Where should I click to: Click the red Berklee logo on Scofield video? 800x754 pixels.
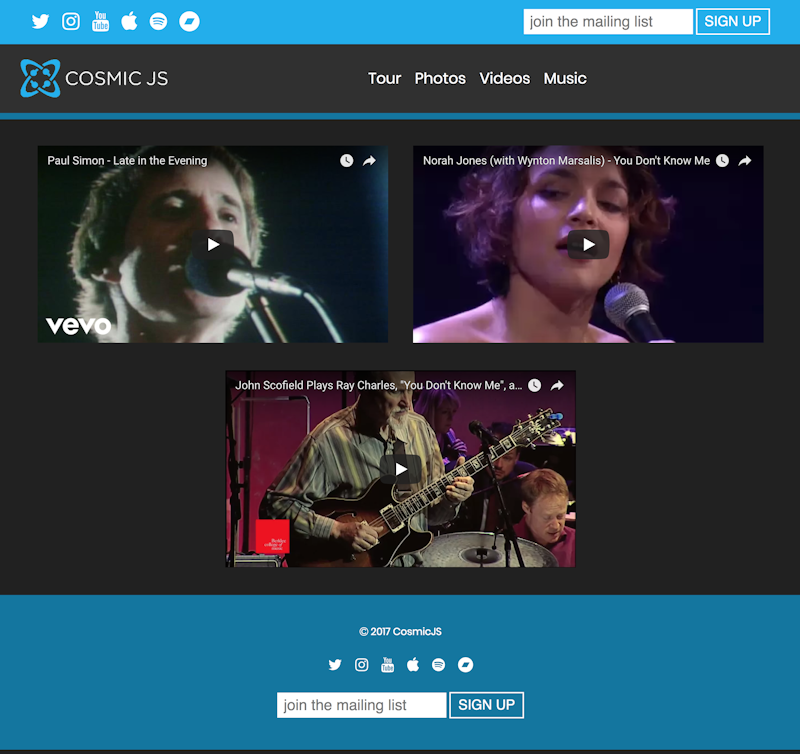(272, 536)
